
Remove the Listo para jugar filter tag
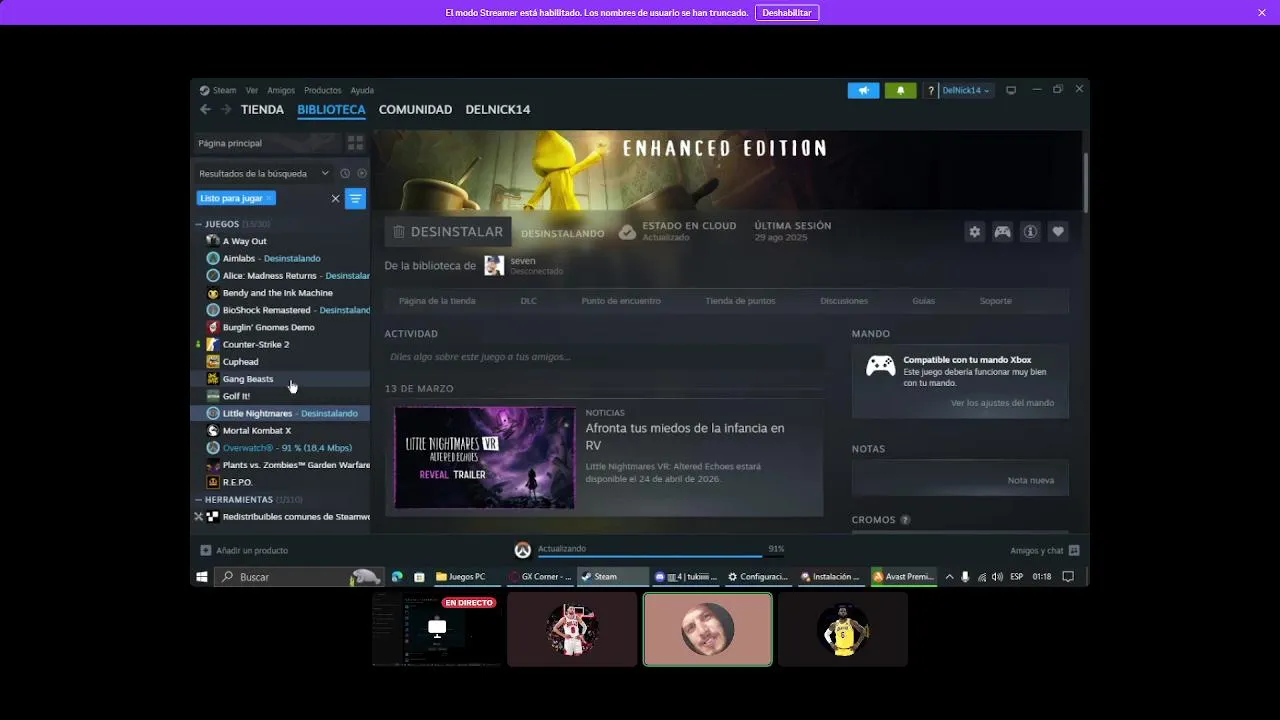point(269,199)
